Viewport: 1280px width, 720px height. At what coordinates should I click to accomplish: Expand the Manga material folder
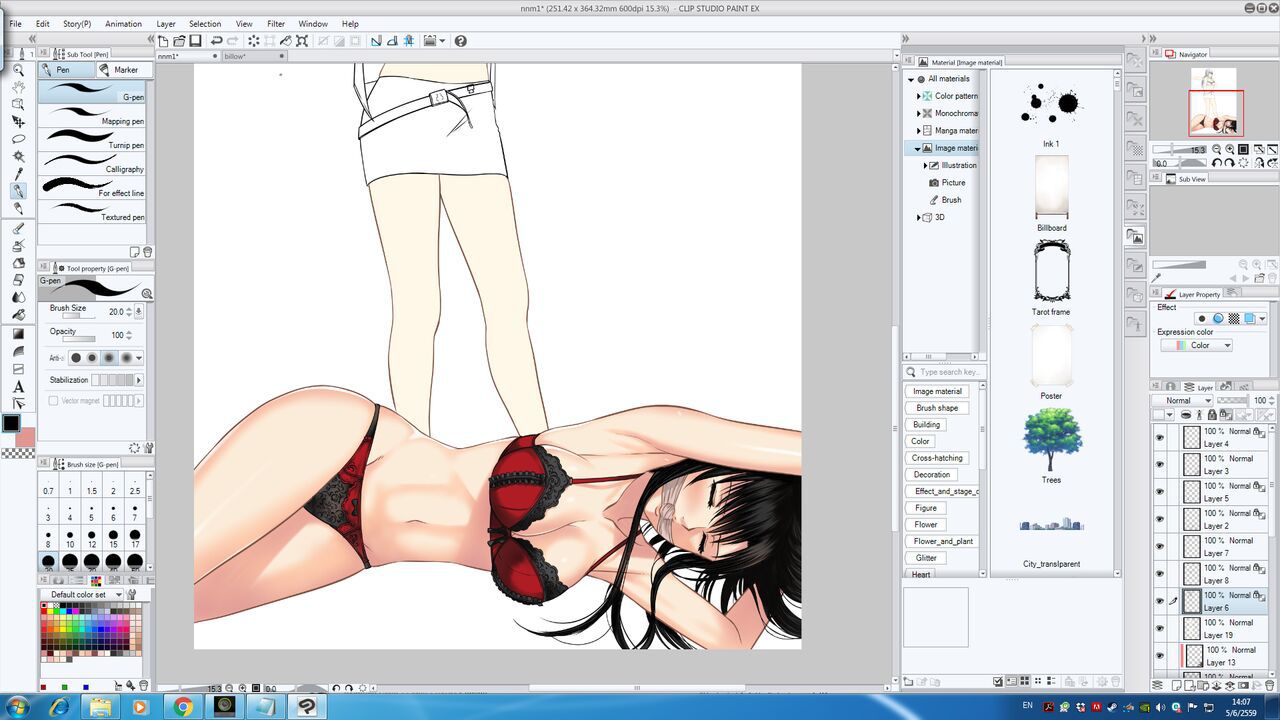918,130
